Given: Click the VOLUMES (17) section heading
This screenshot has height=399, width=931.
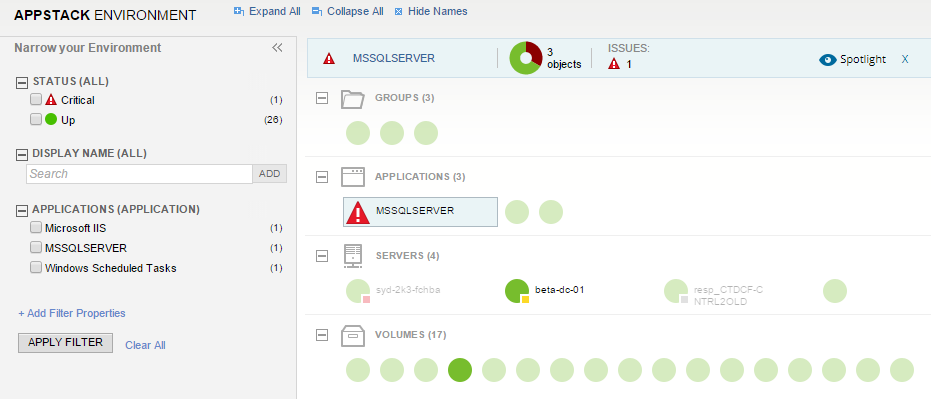Looking at the screenshot, I should (410, 335).
